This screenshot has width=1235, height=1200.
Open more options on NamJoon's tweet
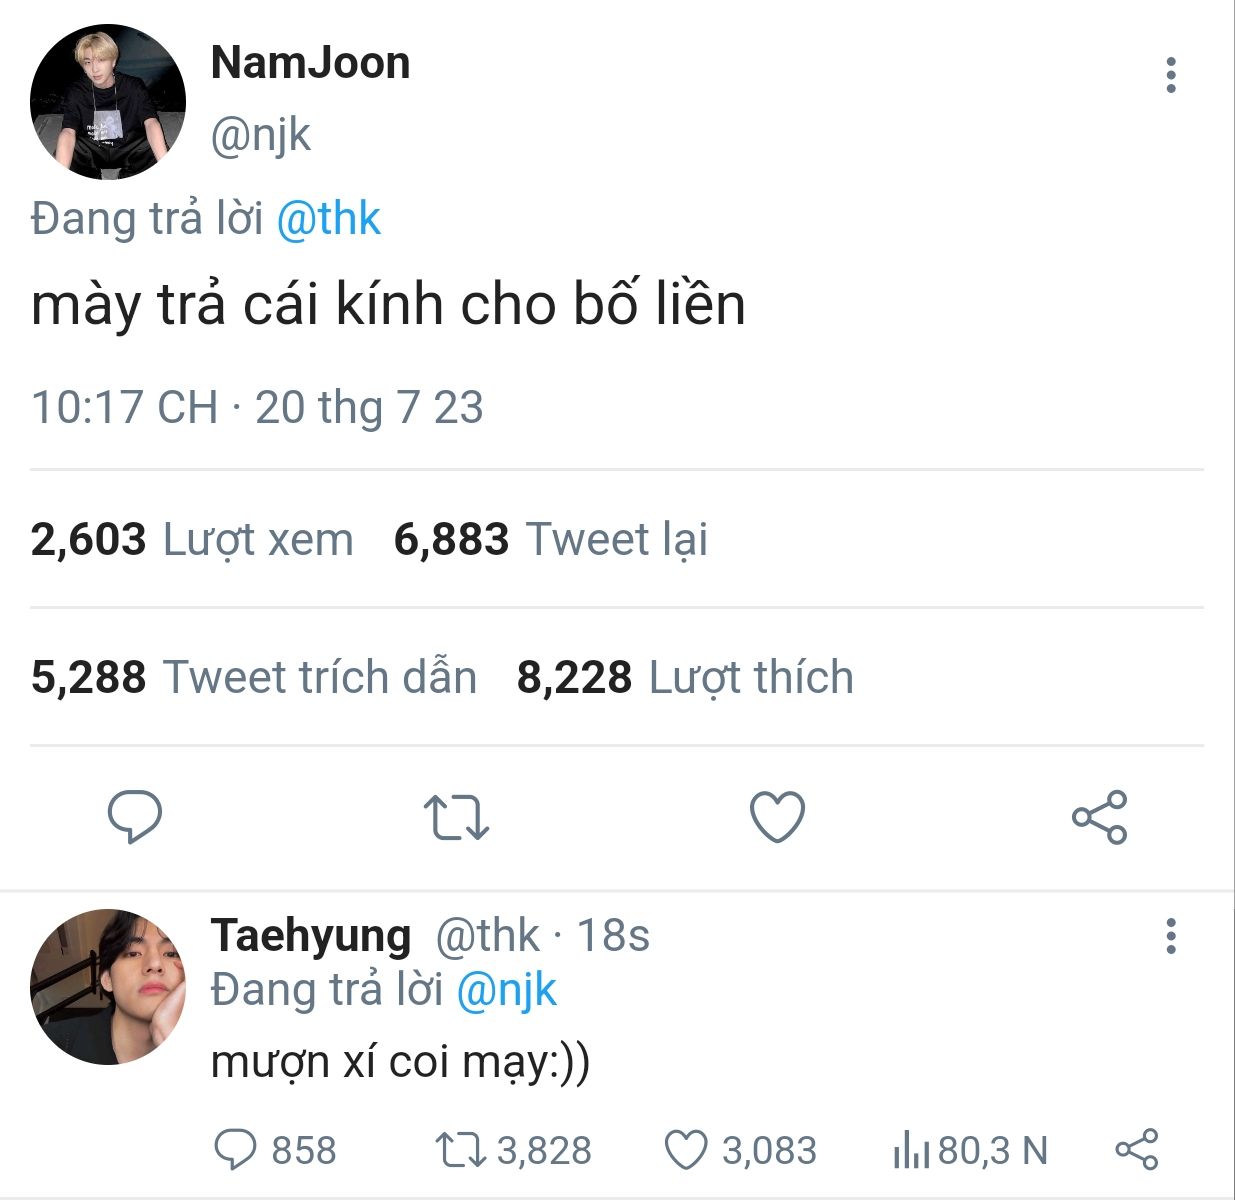(x=1170, y=75)
